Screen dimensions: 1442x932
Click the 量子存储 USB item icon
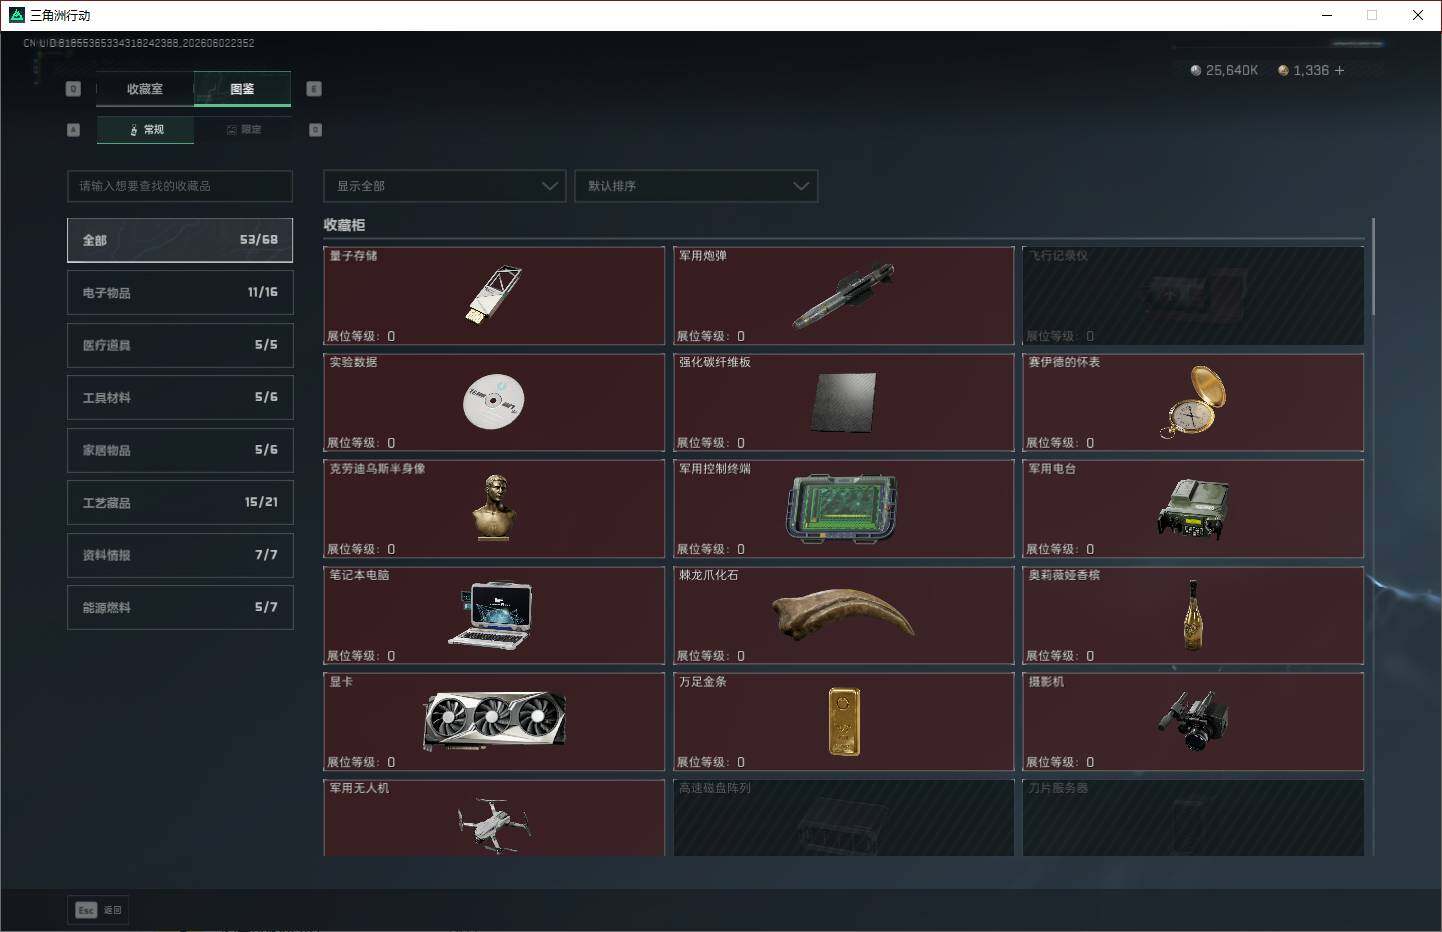493,294
